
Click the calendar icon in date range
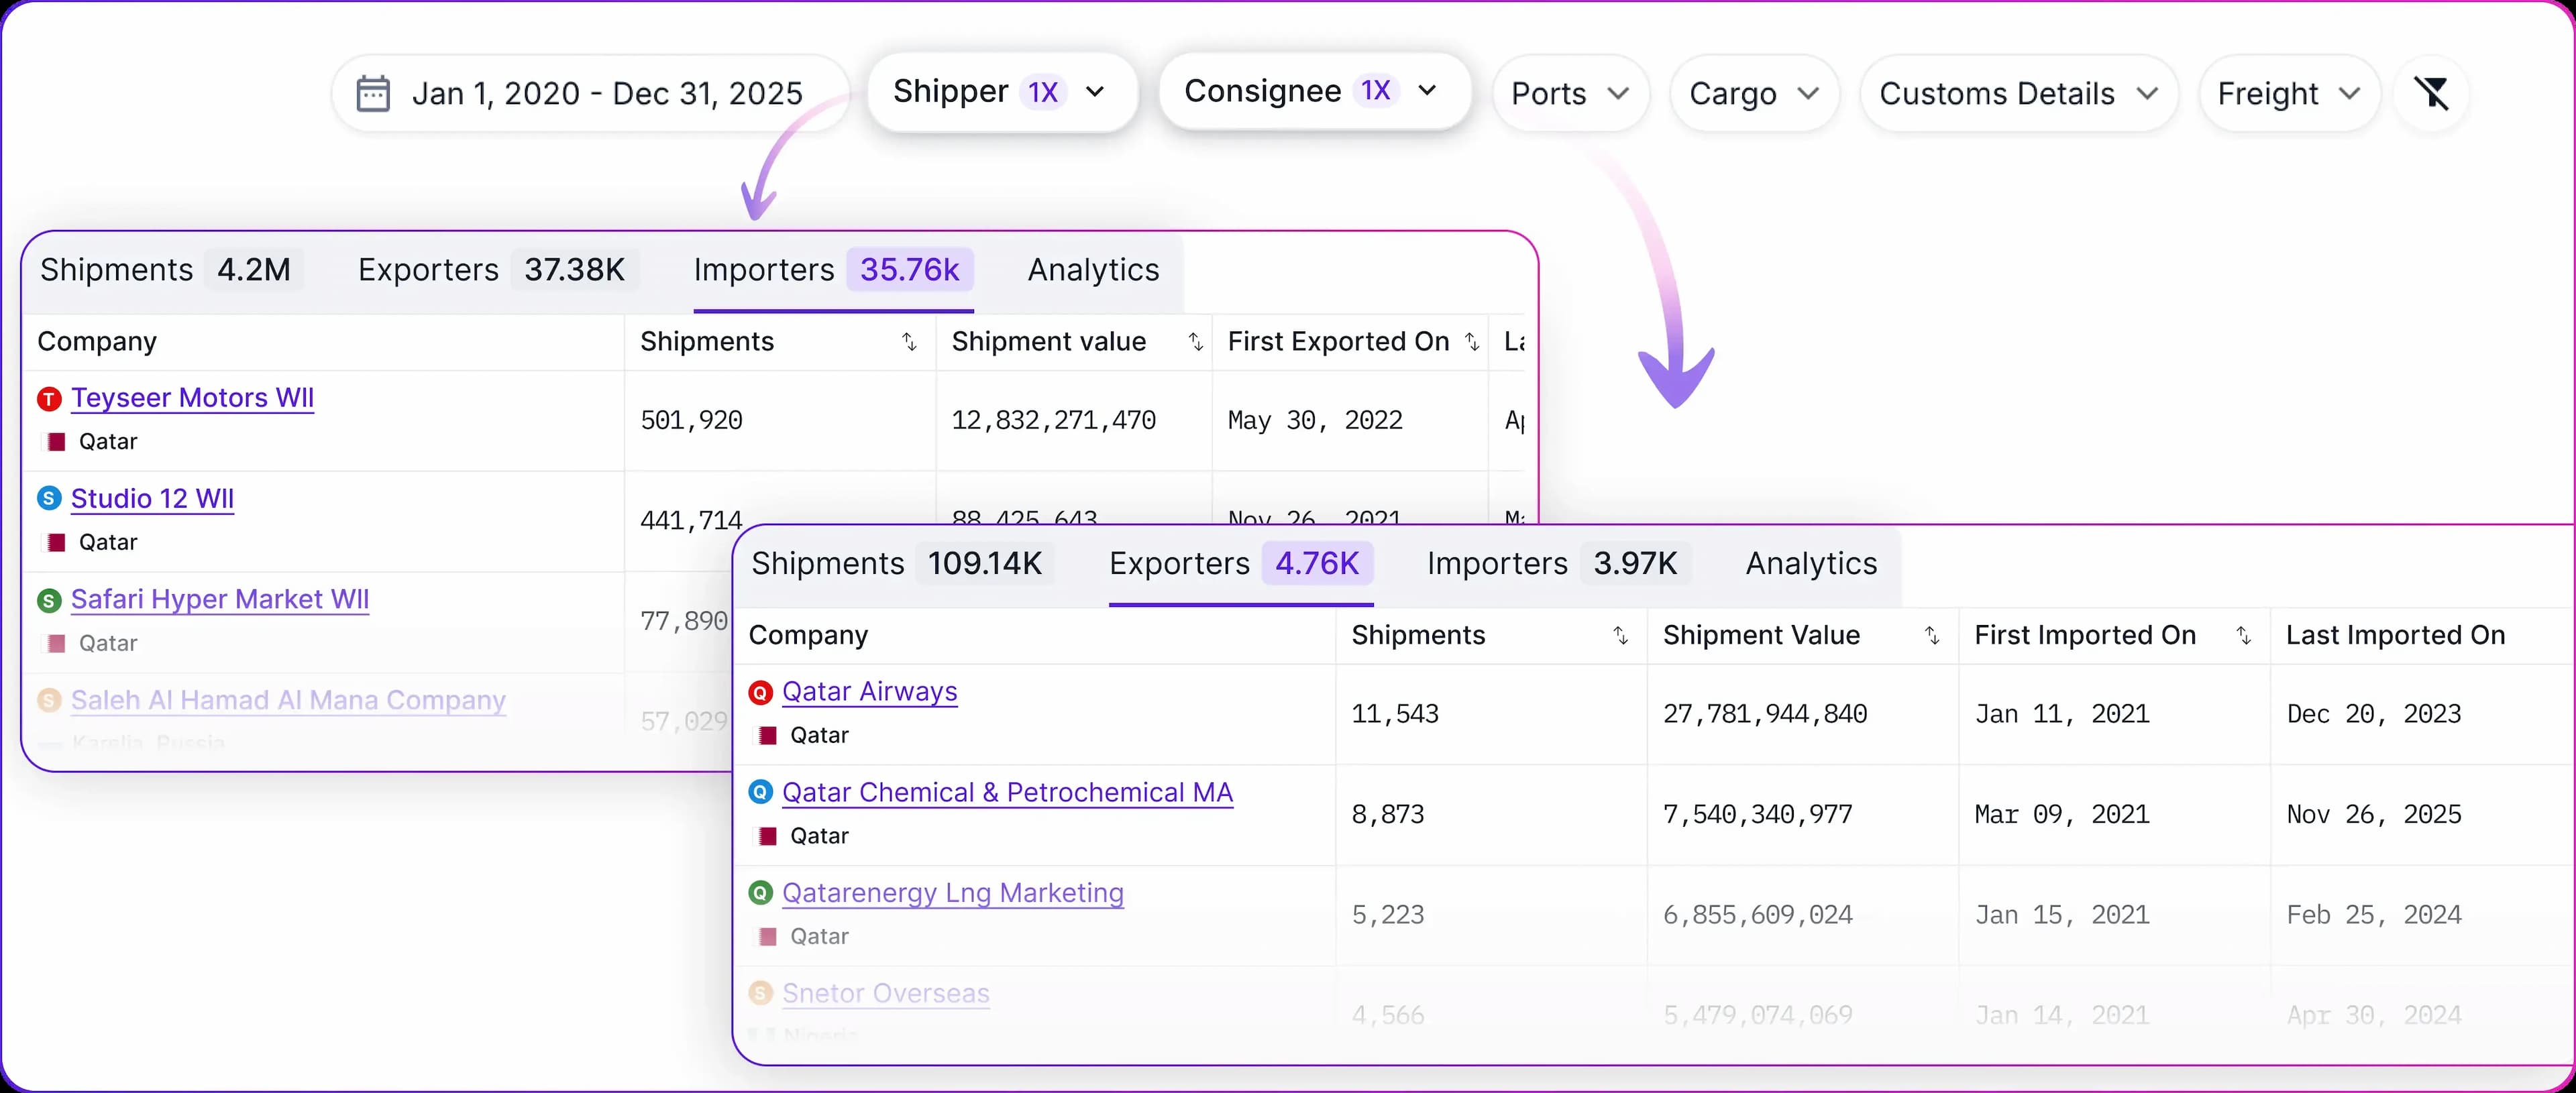coord(373,93)
